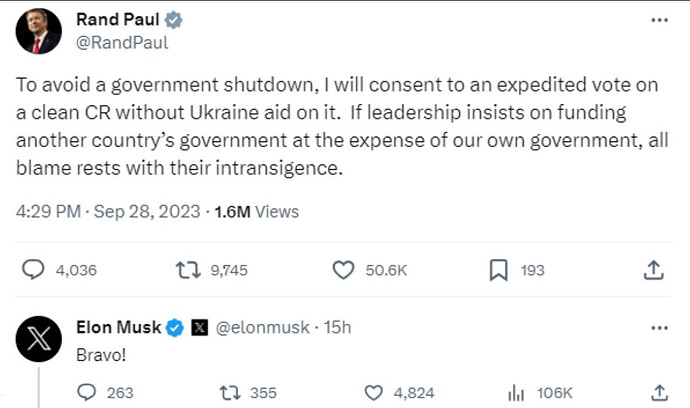Viewport: 690px width, 408px height.
Task: Like Elon Musk's Bravo reply
Action: [x=375, y=393]
